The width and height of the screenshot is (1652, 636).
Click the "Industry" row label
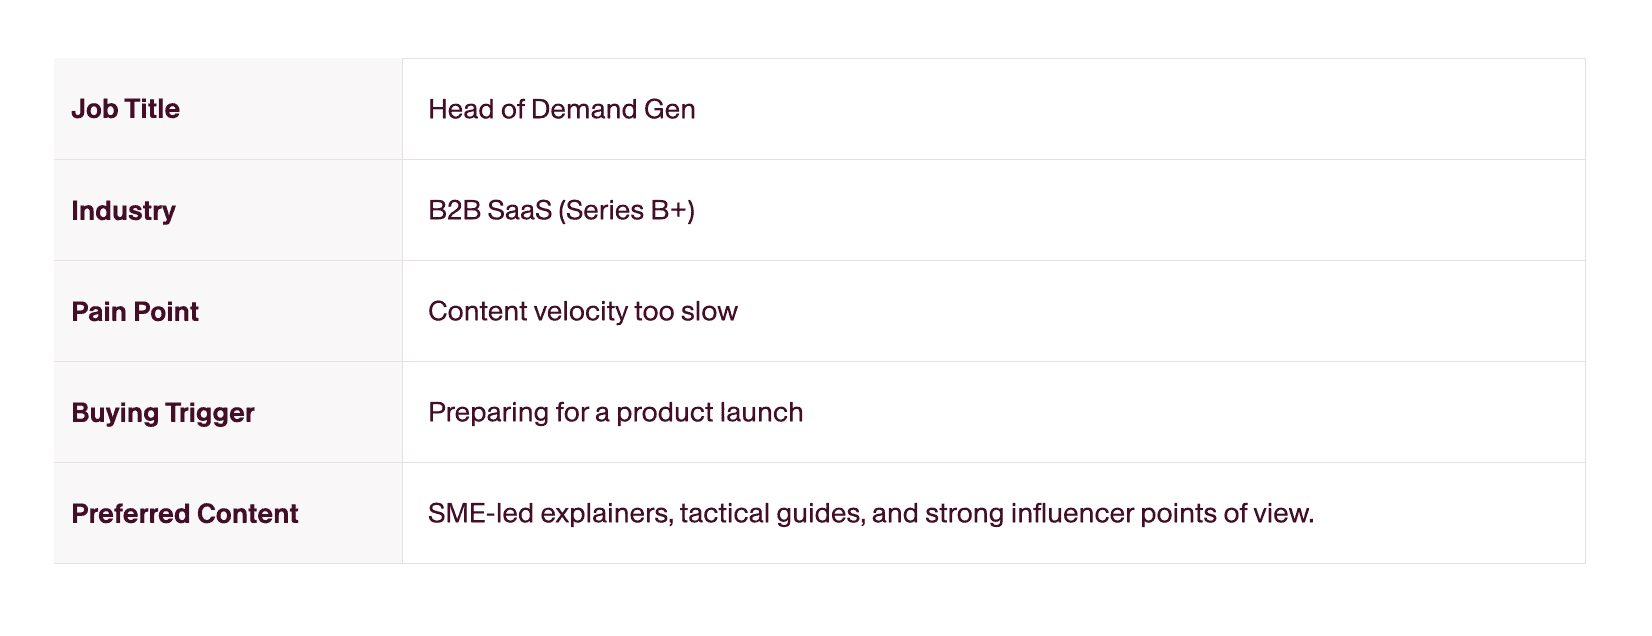[124, 211]
